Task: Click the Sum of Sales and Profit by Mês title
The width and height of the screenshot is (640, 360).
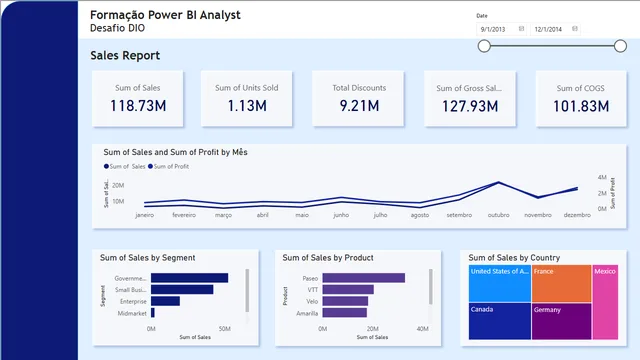Action: (x=176, y=152)
